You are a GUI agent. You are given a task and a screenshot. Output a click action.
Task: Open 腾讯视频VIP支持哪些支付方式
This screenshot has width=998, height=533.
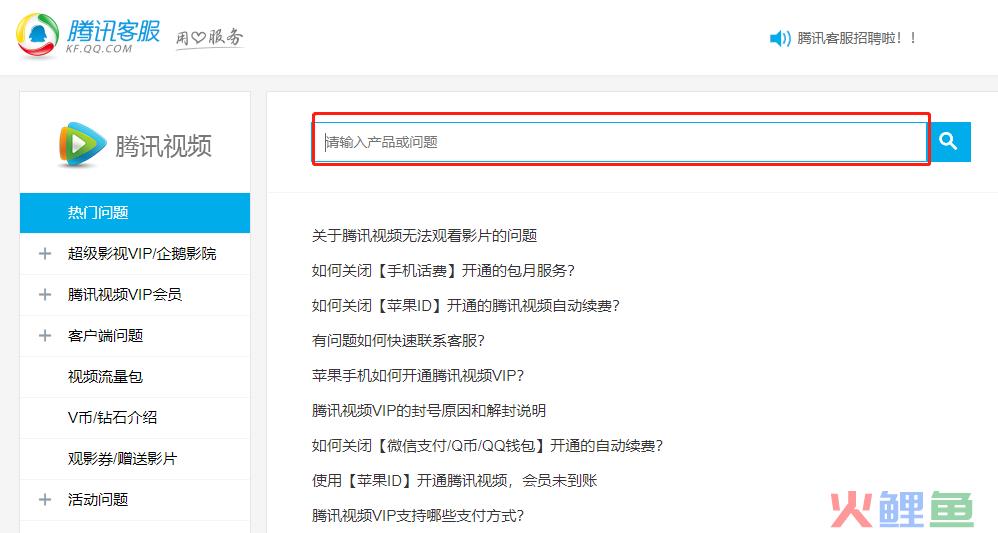pyautogui.click(x=418, y=515)
